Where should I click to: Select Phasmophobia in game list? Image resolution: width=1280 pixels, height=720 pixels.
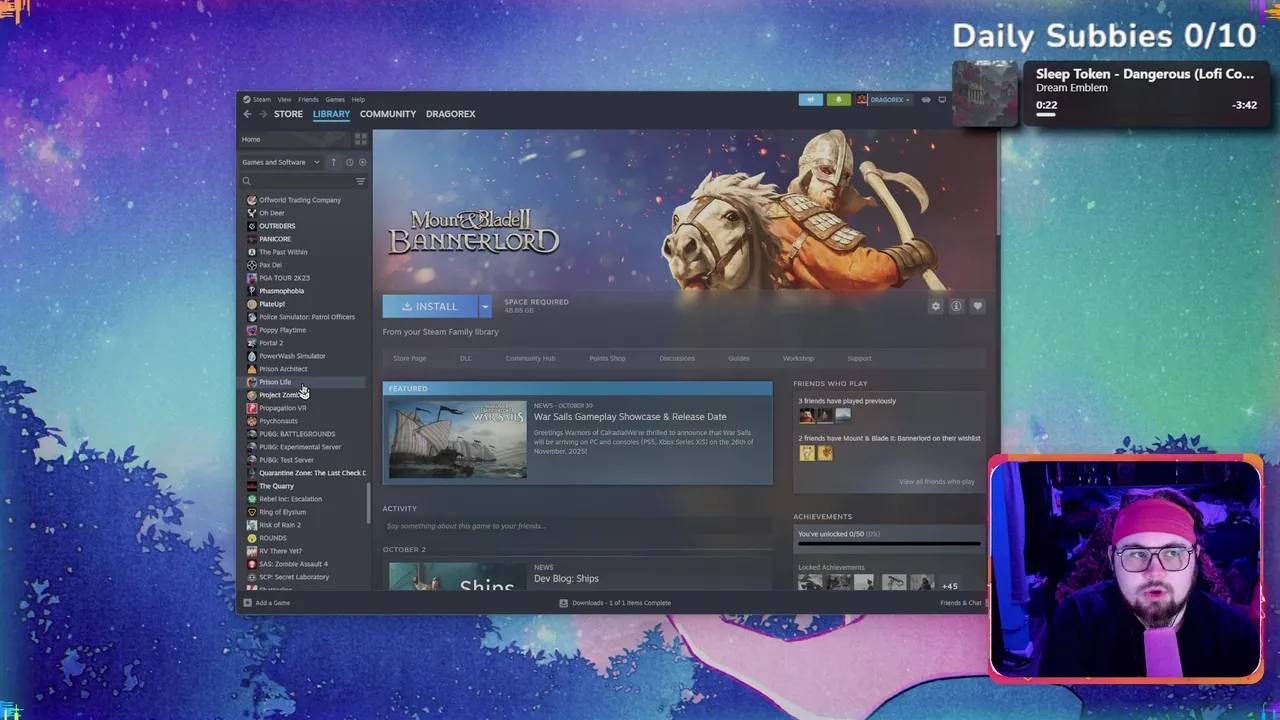[281, 291]
